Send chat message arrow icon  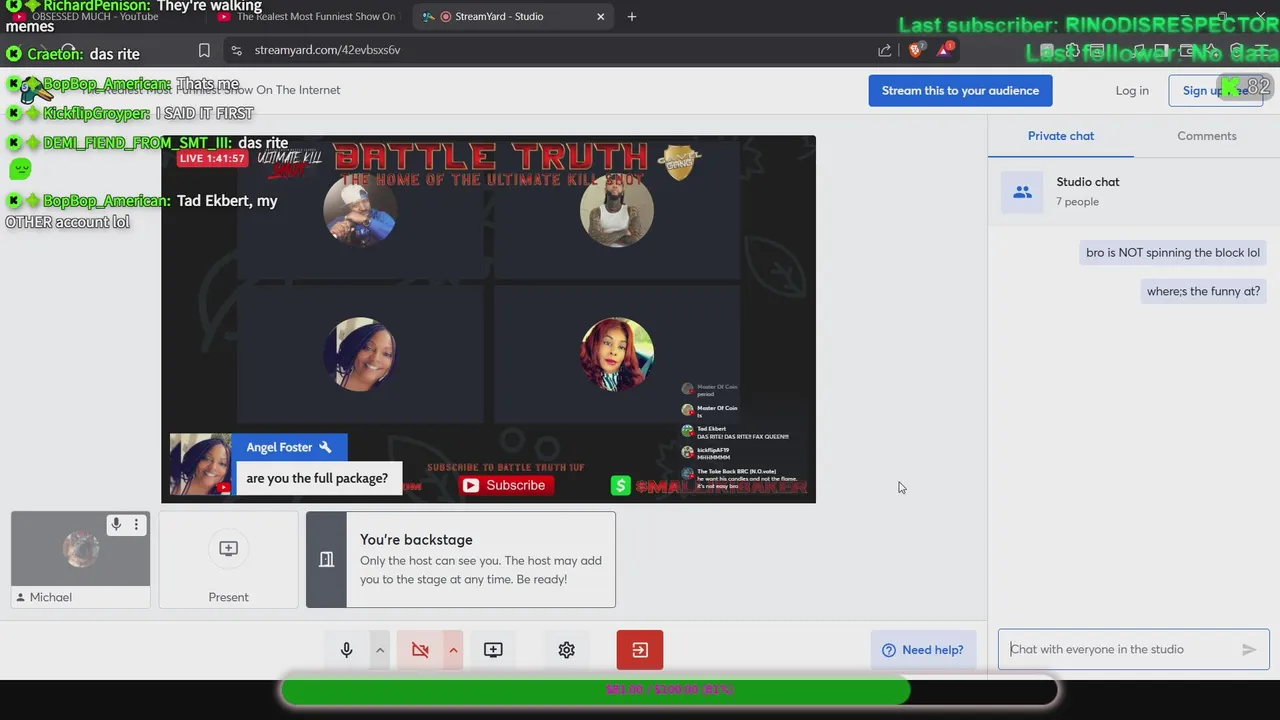(1249, 649)
